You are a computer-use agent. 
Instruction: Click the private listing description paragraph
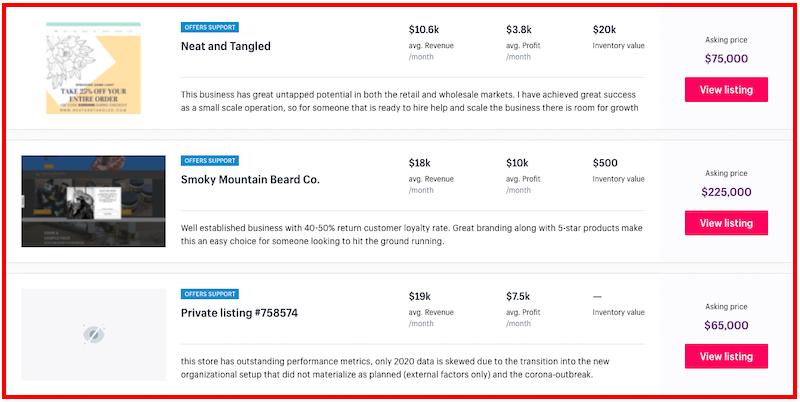(x=395, y=368)
